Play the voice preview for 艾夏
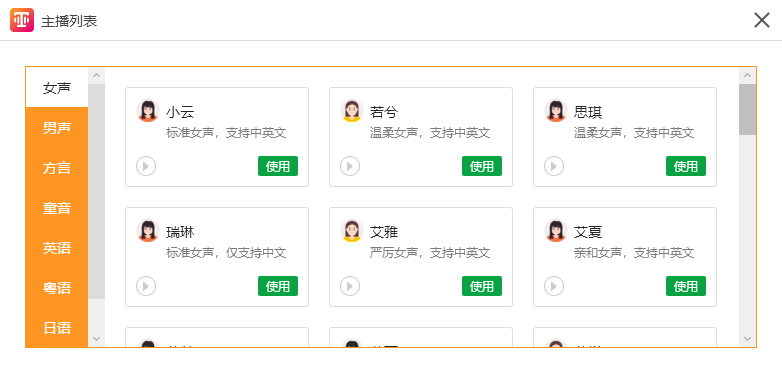The width and height of the screenshot is (782, 372). pos(554,286)
